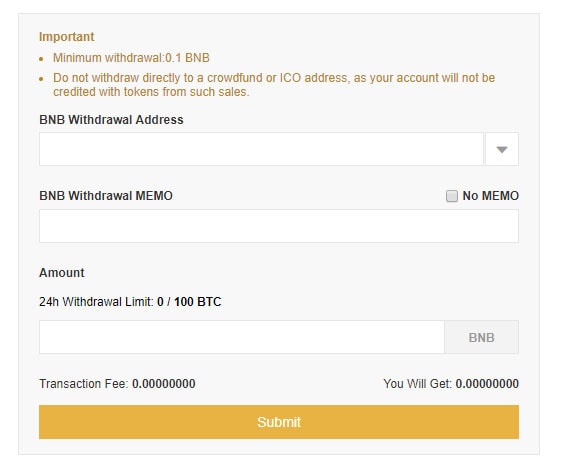Screen dimensions: 562x471
Task: Select the 100 BTC limit value
Action: 198,302
